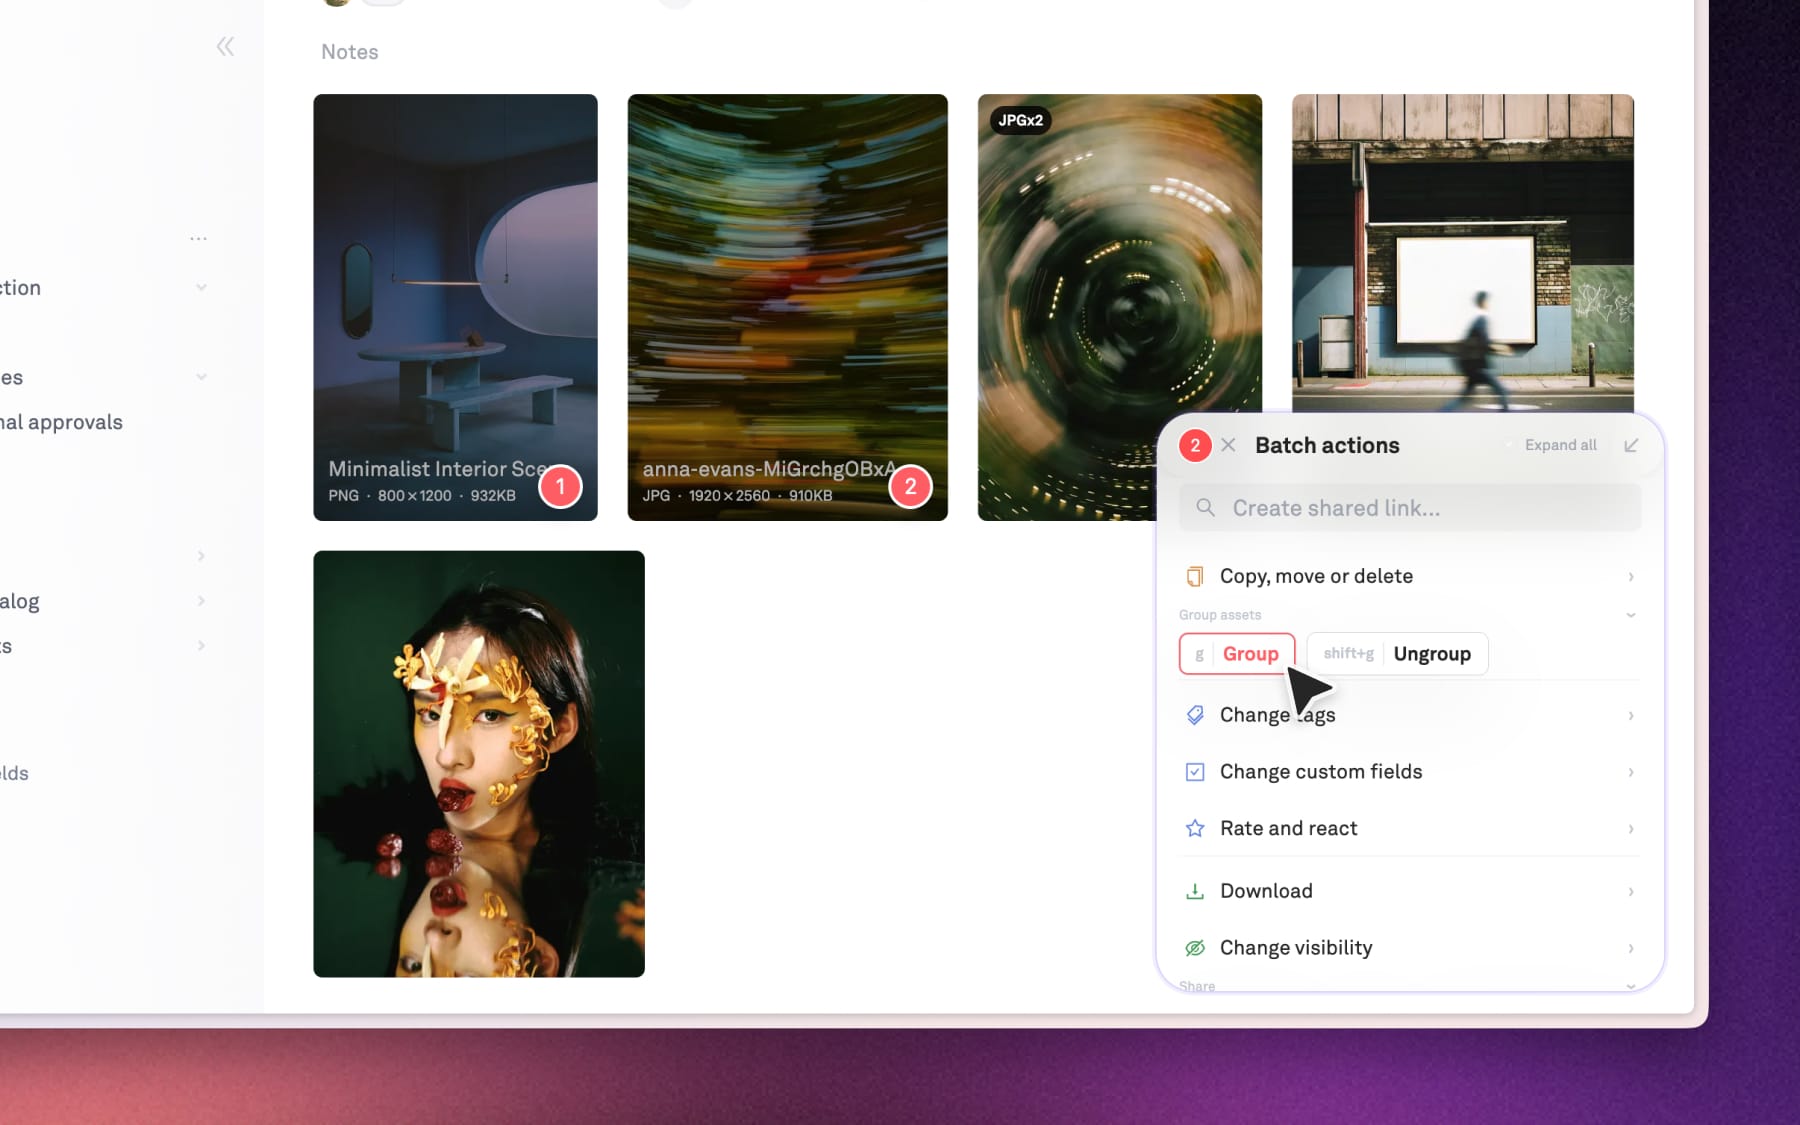Click the crossed-eye Change visibility icon

pyautogui.click(x=1194, y=948)
